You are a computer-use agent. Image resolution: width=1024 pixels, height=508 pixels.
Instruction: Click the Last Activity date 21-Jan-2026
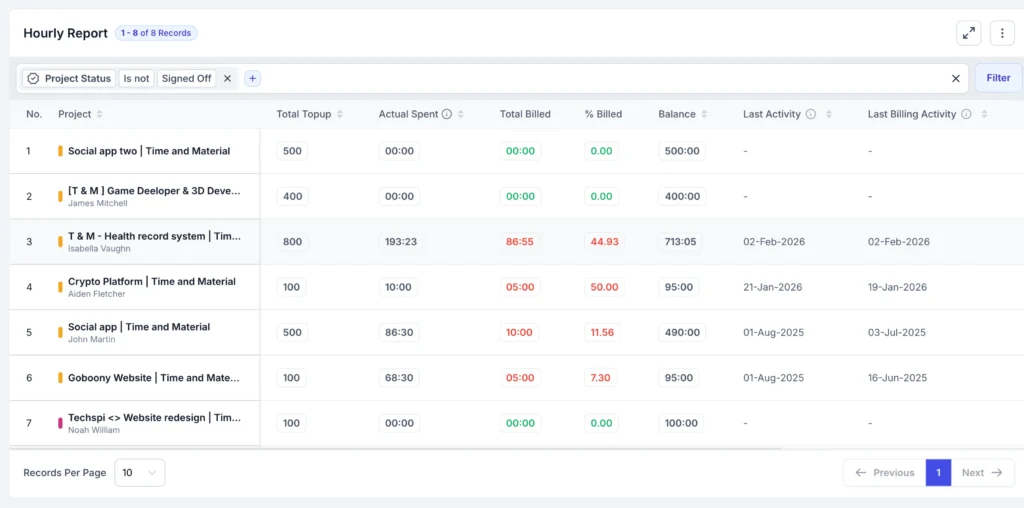click(x=773, y=287)
